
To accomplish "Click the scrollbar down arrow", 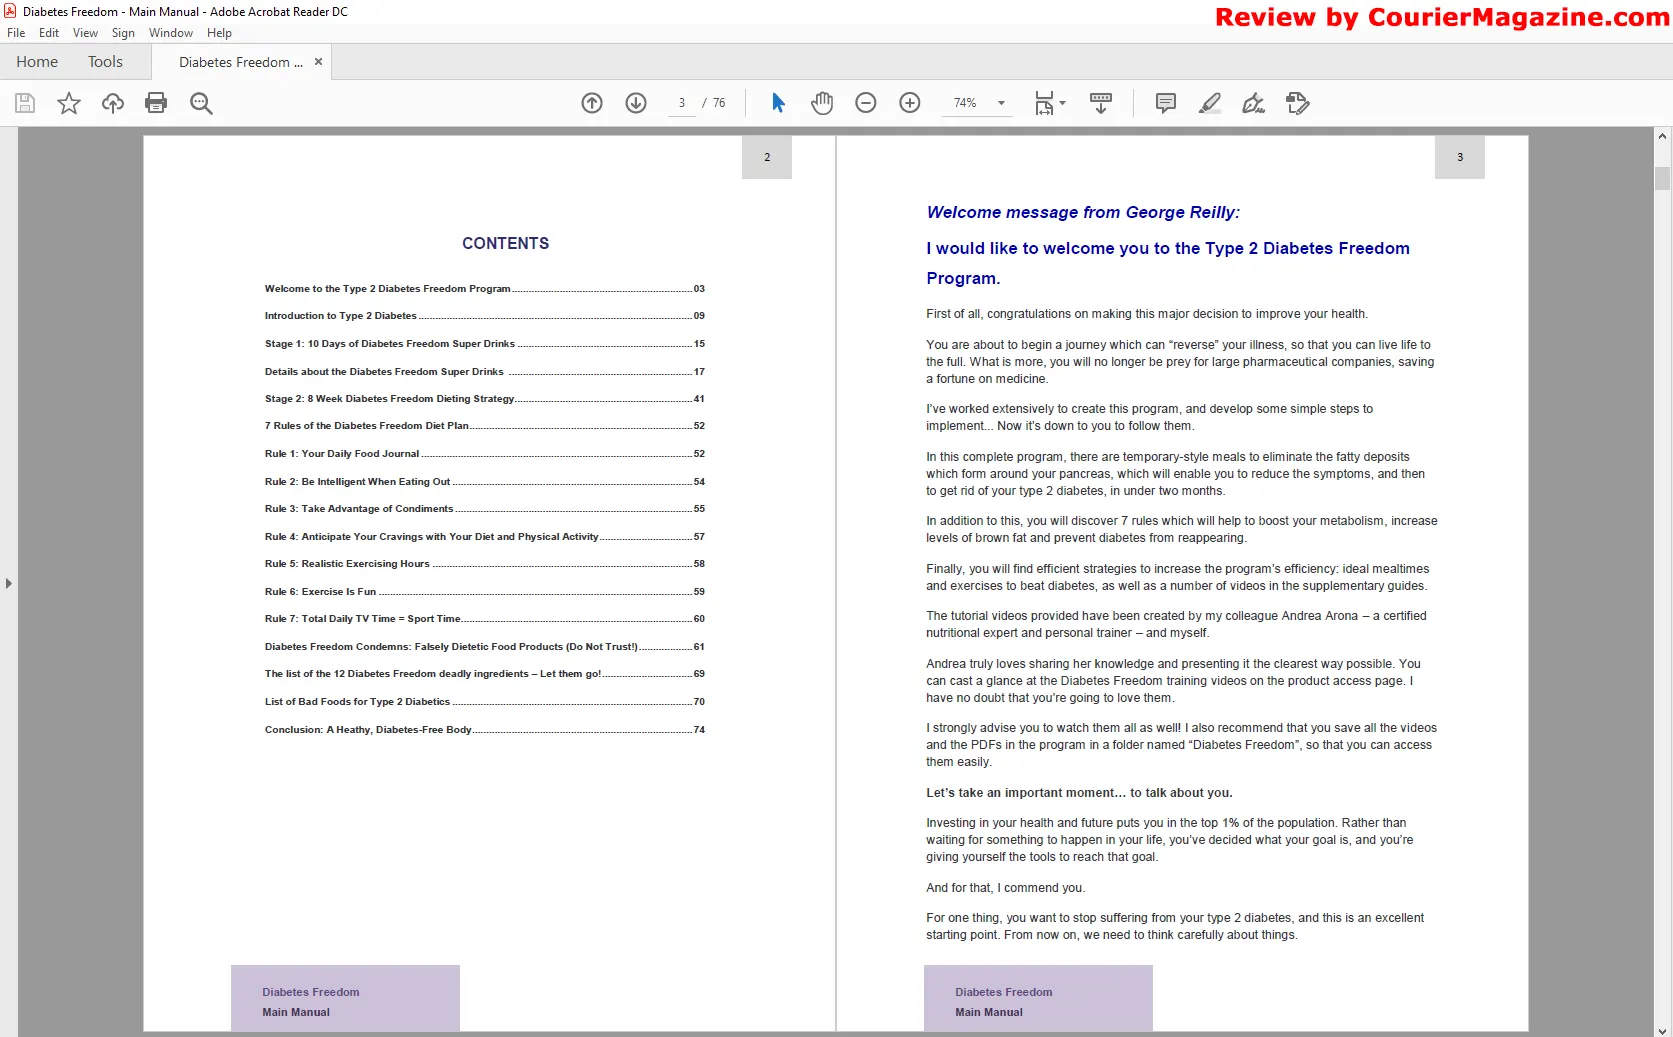I will [x=1662, y=1029].
